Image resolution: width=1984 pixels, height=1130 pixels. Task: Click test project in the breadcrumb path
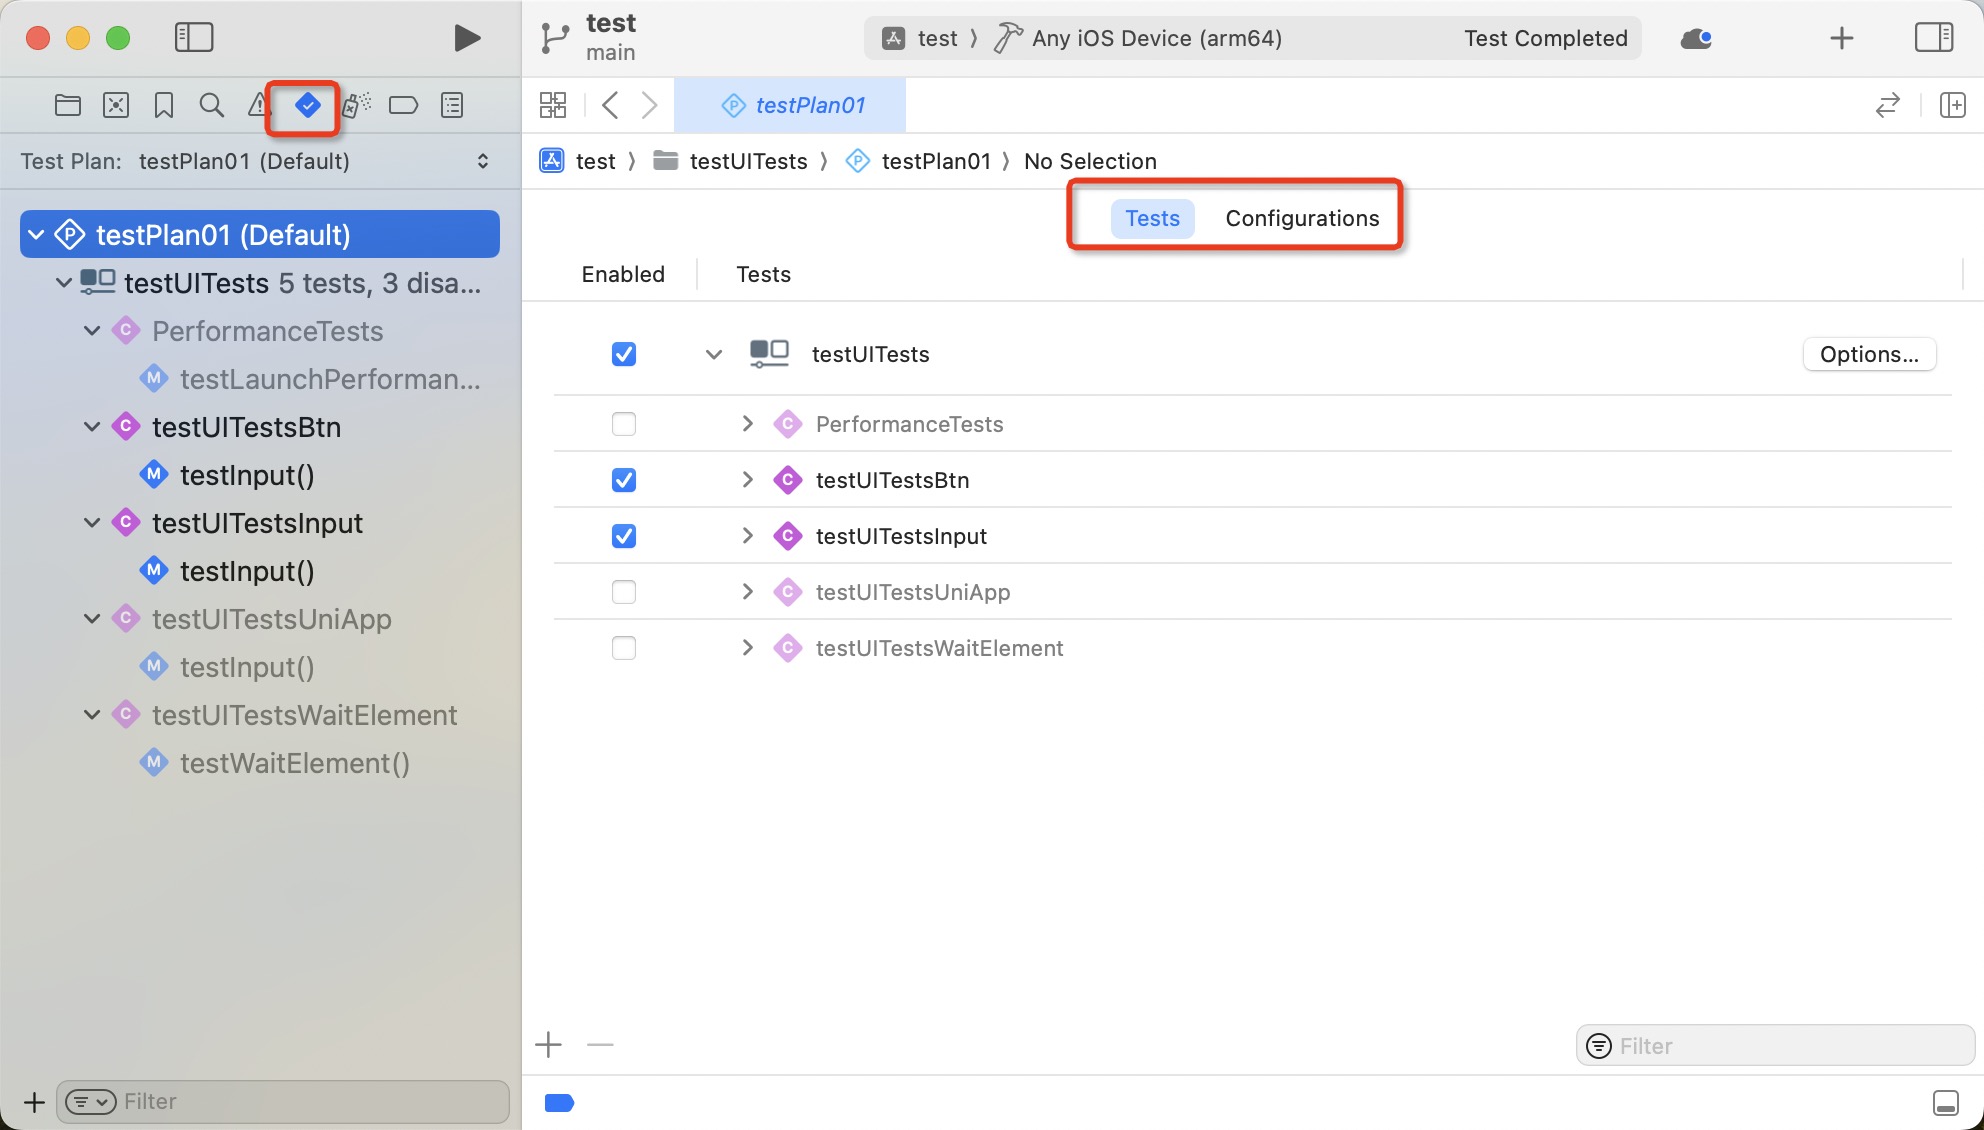pos(579,161)
